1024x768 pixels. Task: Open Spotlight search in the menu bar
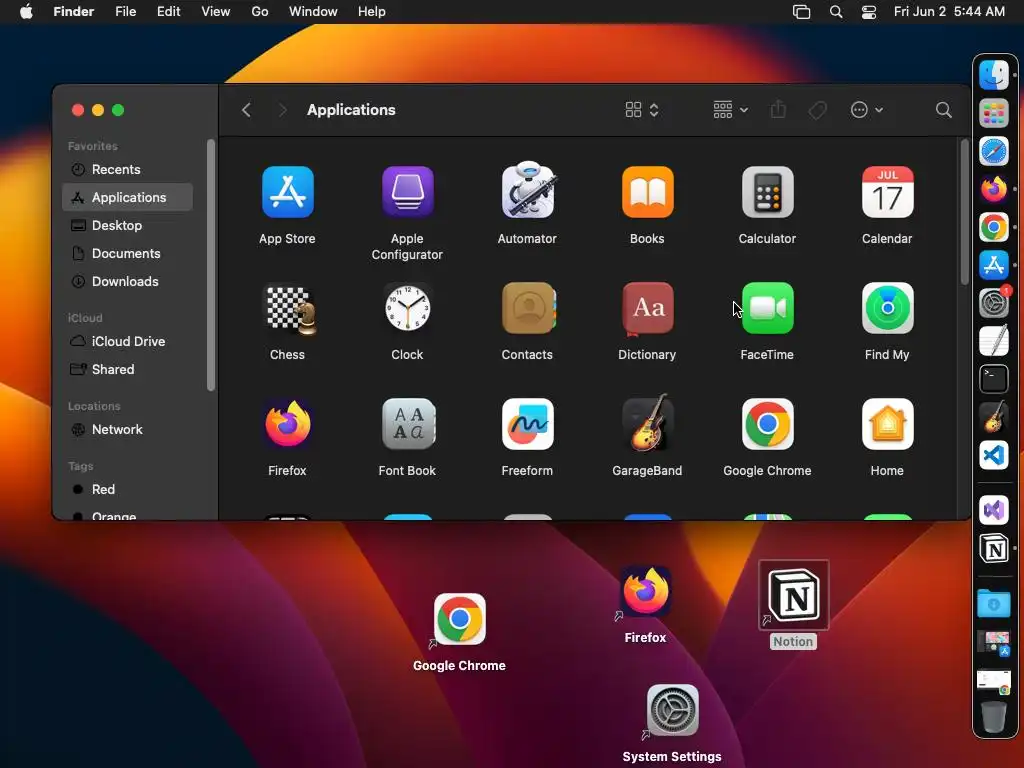pyautogui.click(x=835, y=12)
